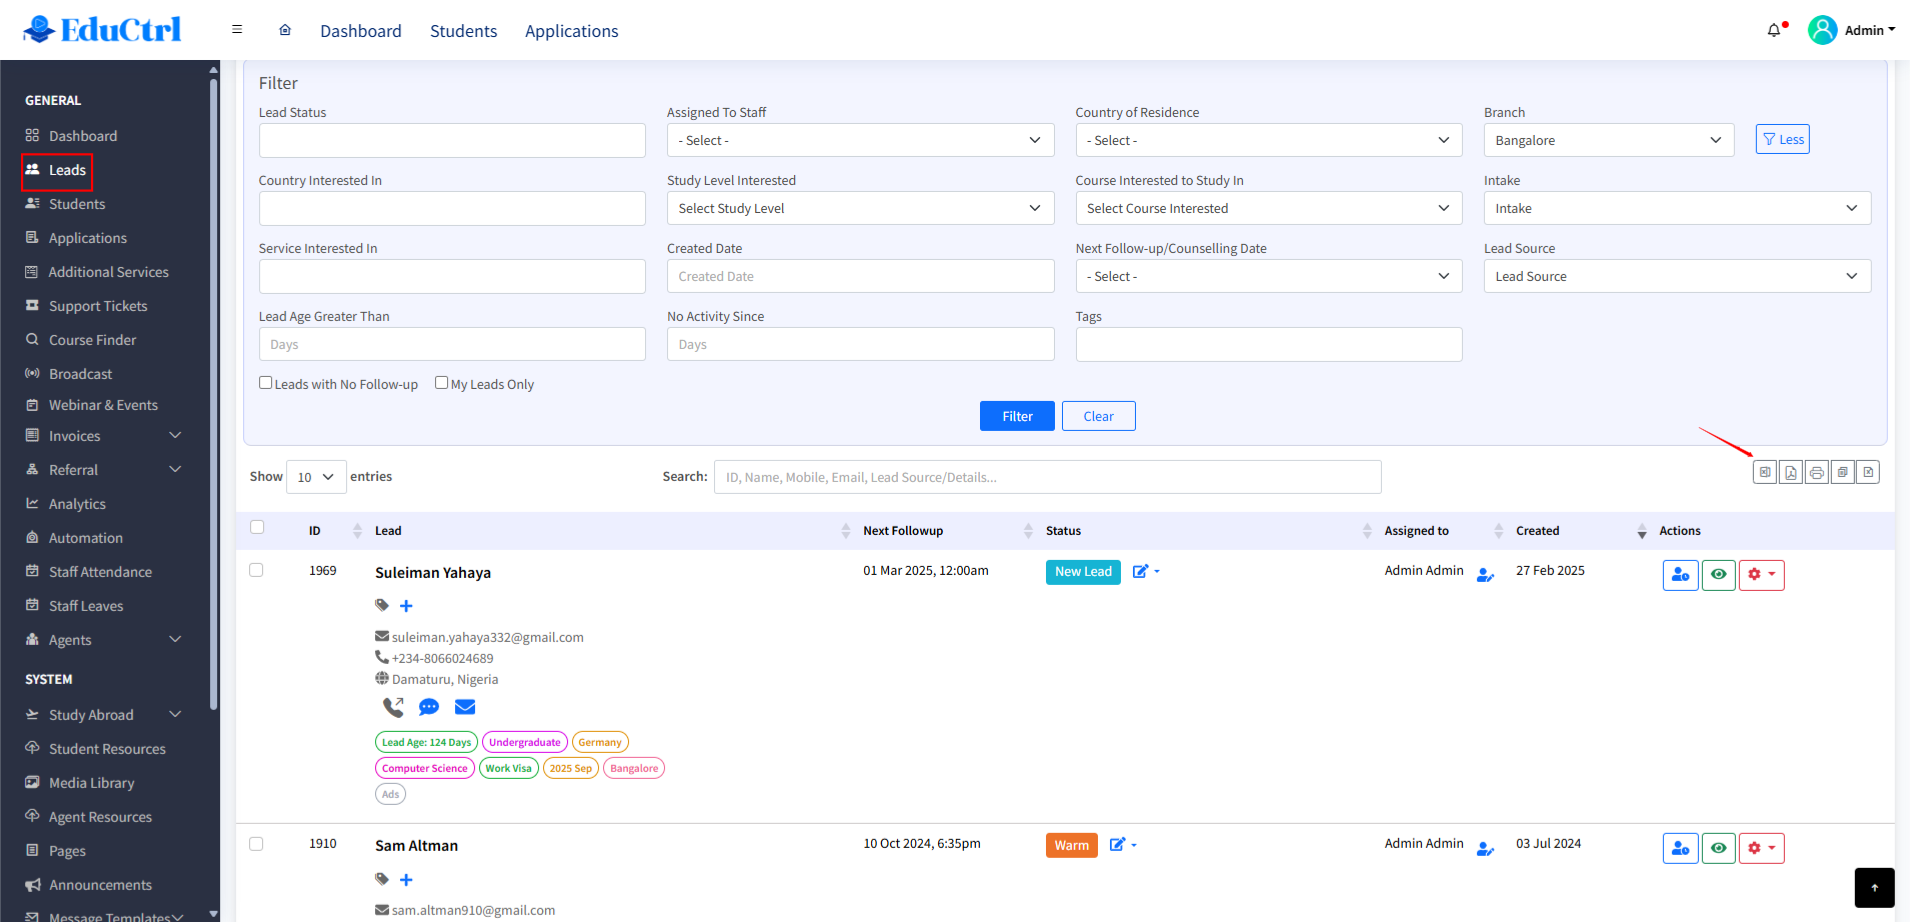Screen dimensions: 1910x922
Task: Click the home icon in top navigation
Action: (x=285, y=30)
